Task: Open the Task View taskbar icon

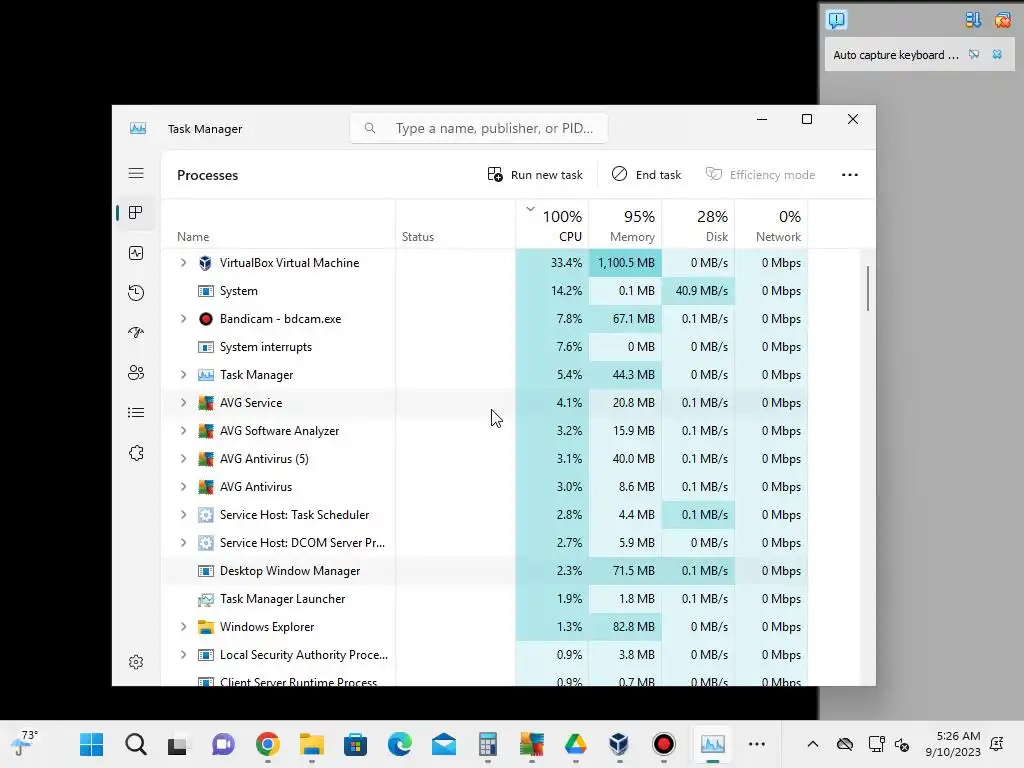Action: pyautogui.click(x=179, y=744)
